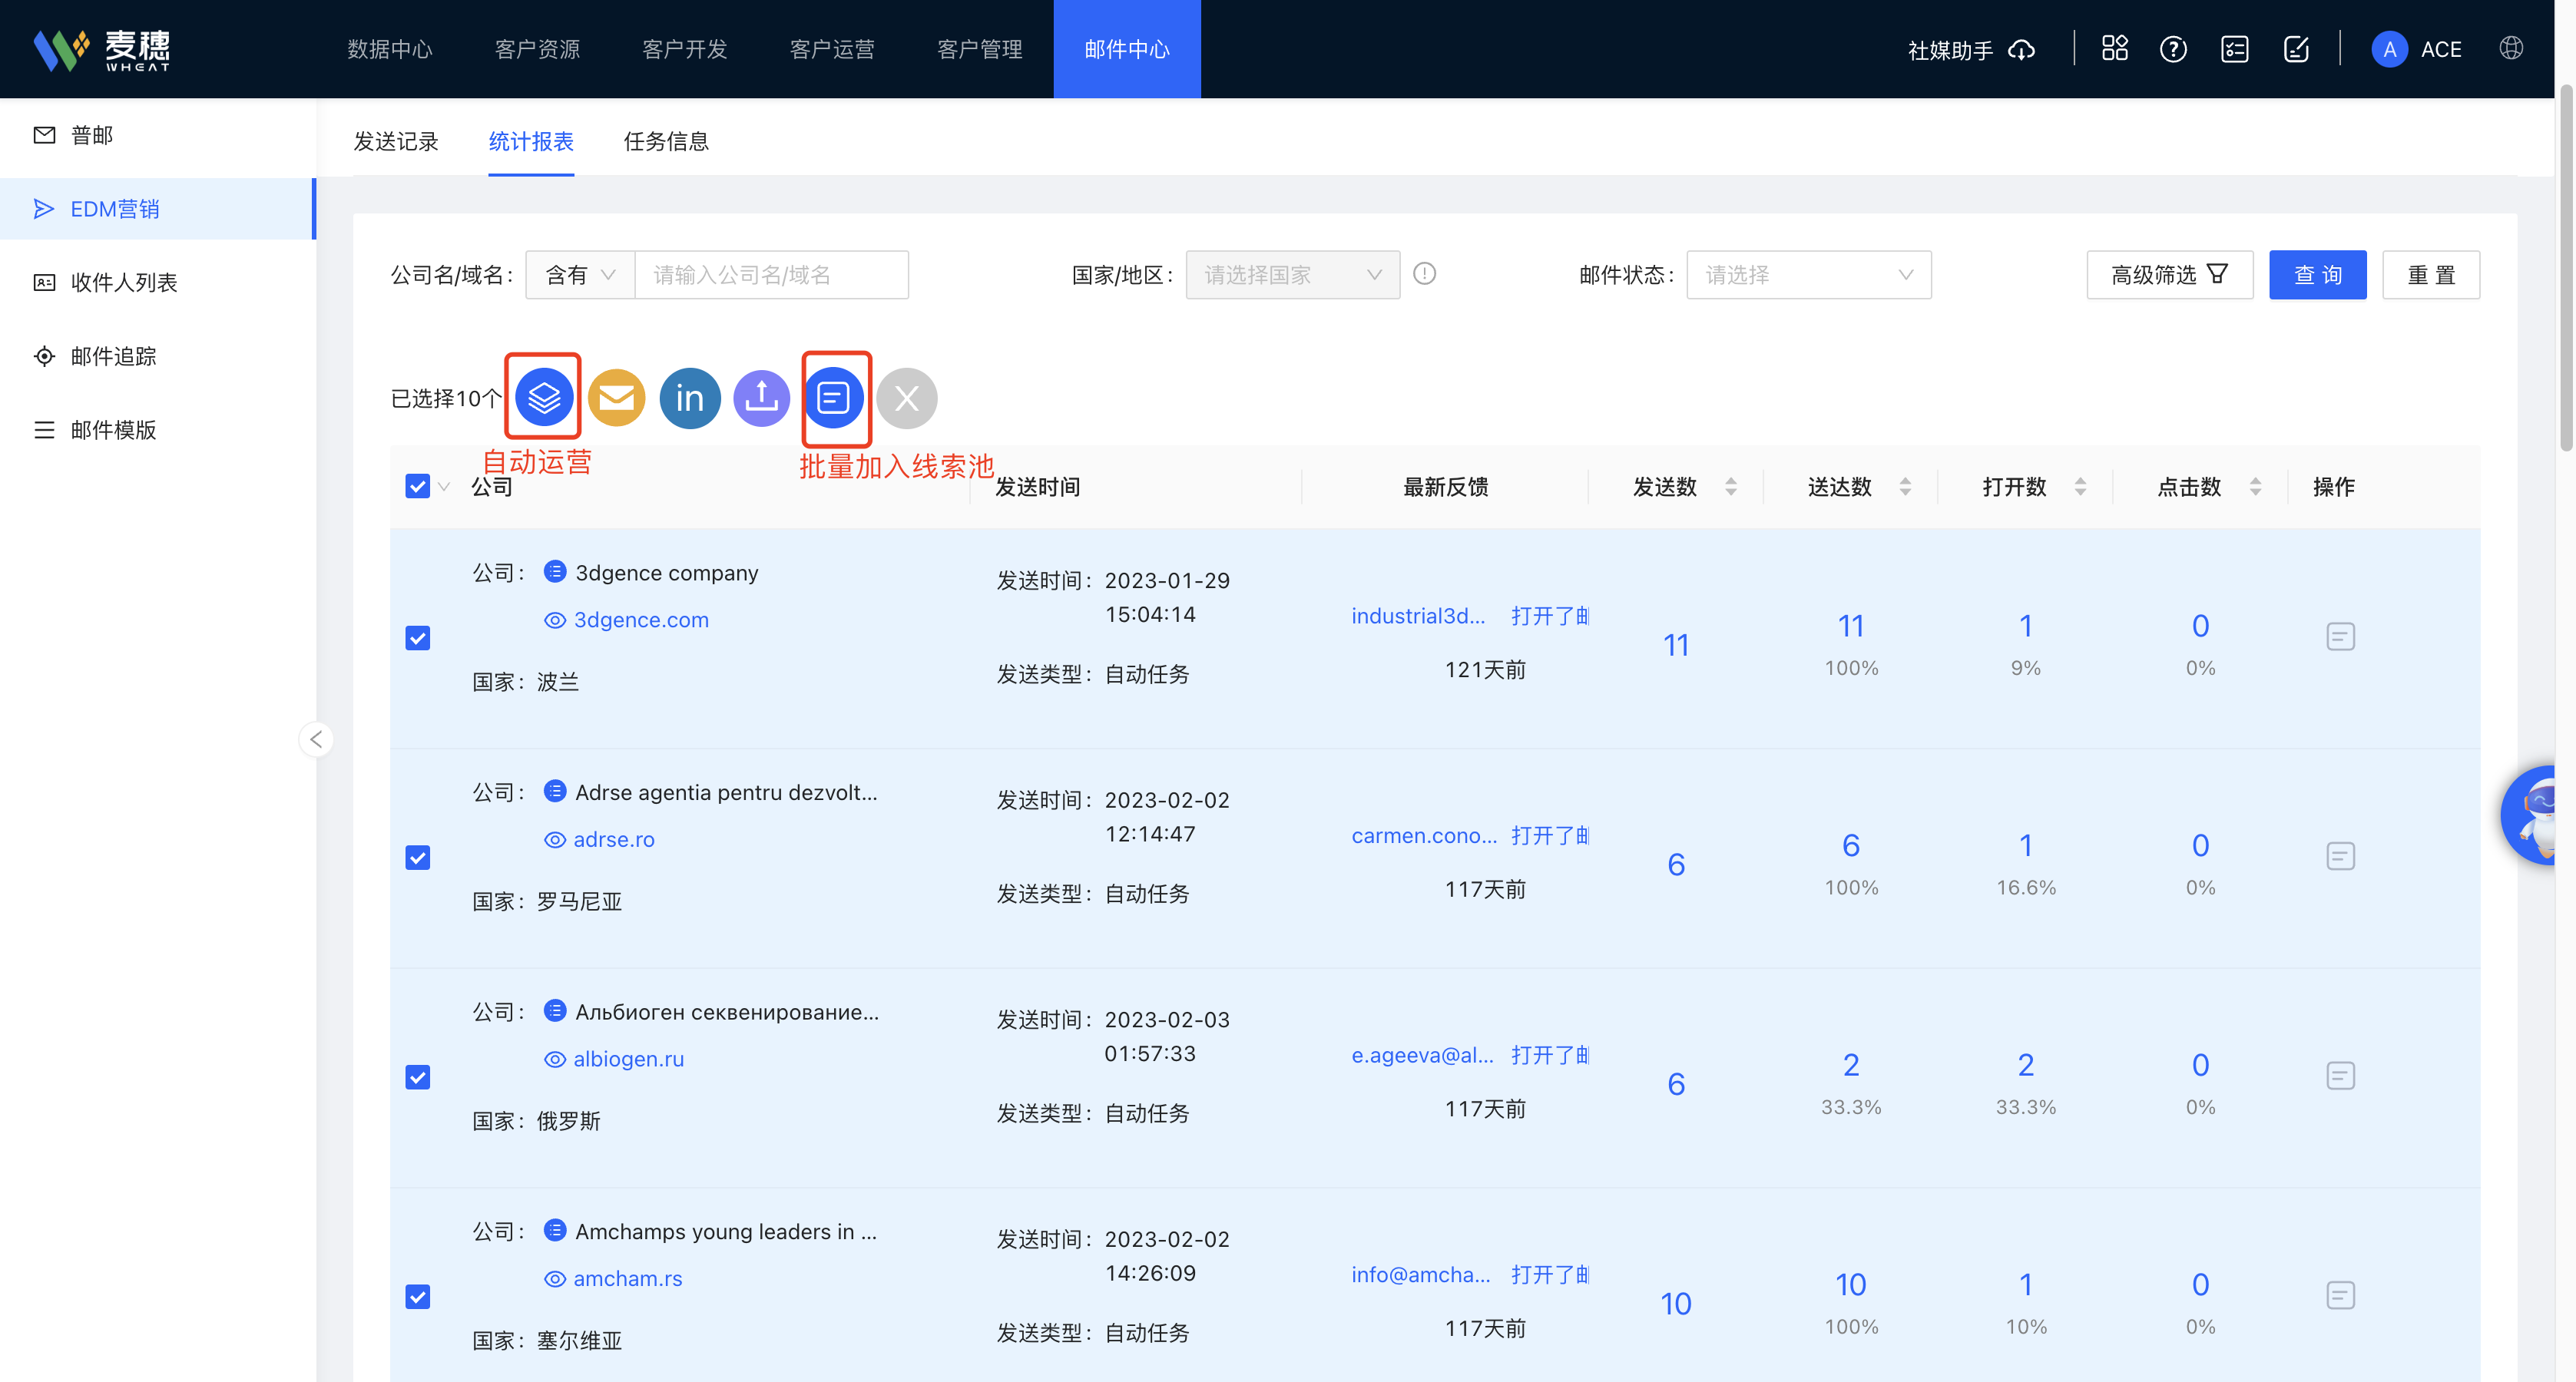The height and width of the screenshot is (1382, 2576).
Task: Click the 重置 reset button
Action: tap(2430, 275)
